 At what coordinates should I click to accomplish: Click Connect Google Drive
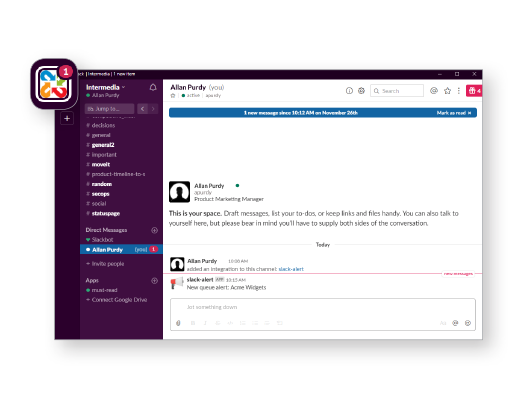(x=117, y=300)
